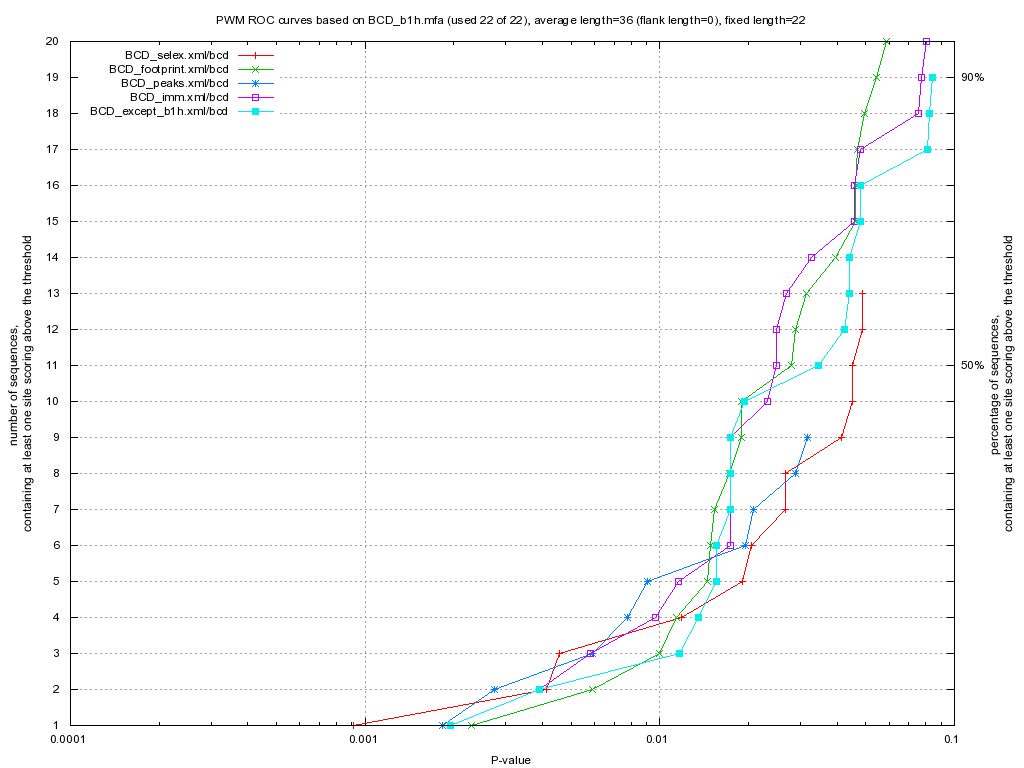Click the red plus marker in legend
This screenshot has height=768, width=1024.
(255, 55)
